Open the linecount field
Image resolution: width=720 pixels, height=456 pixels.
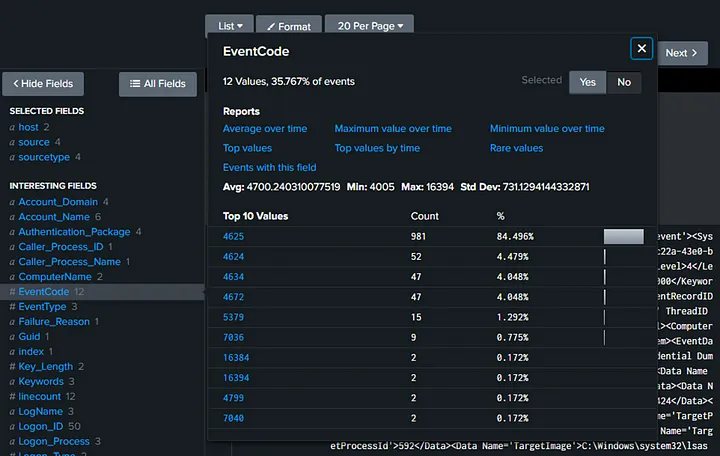[x=39, y=396]
